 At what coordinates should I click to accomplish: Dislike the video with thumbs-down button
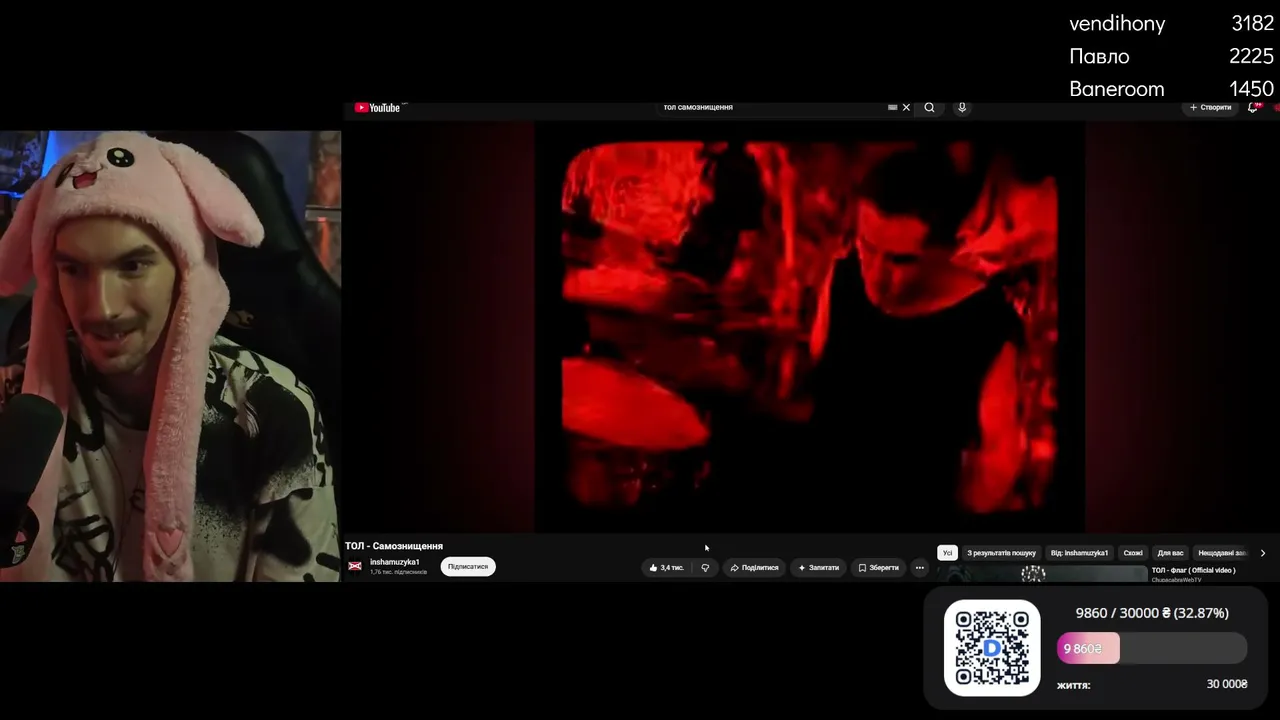pos(705,567)
